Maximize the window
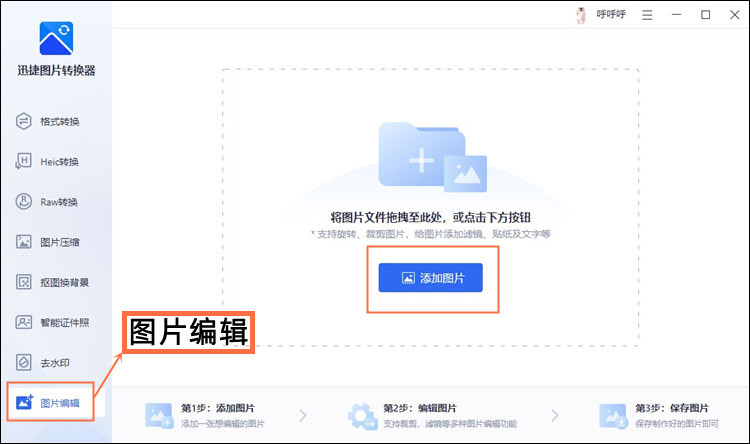The height and width of the screenshot is (444, 750). 706,15
